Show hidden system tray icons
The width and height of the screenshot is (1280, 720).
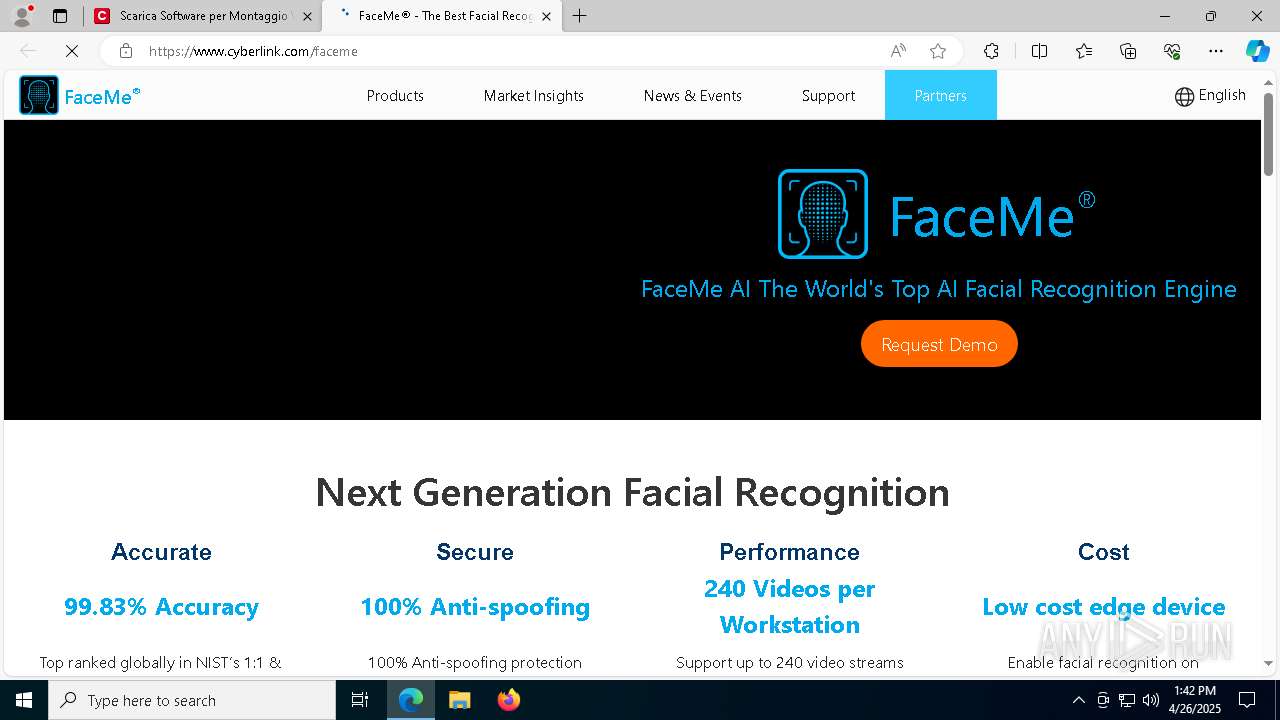pos(1078,700)
